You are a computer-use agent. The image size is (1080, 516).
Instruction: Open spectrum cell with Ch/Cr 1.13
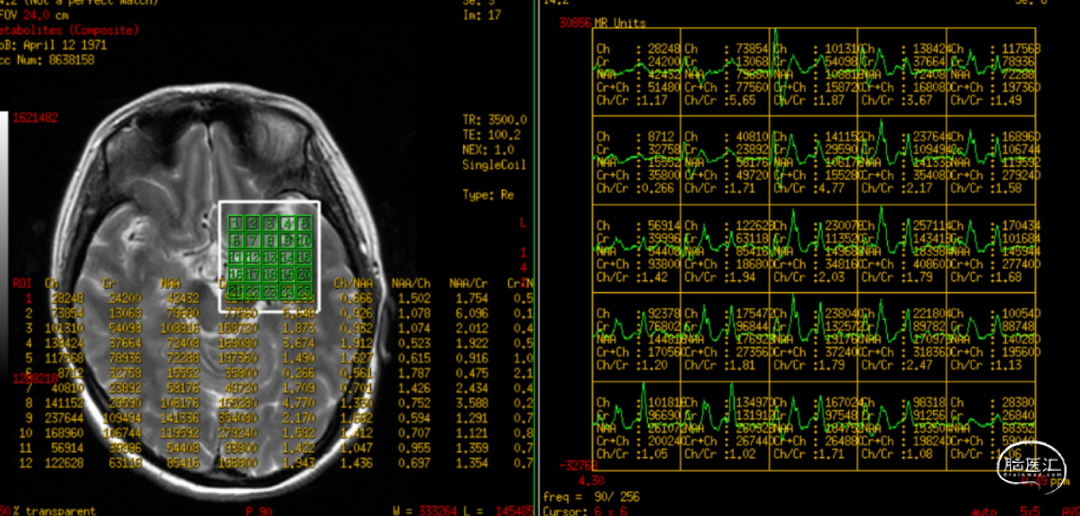click(x=990, y=338)
